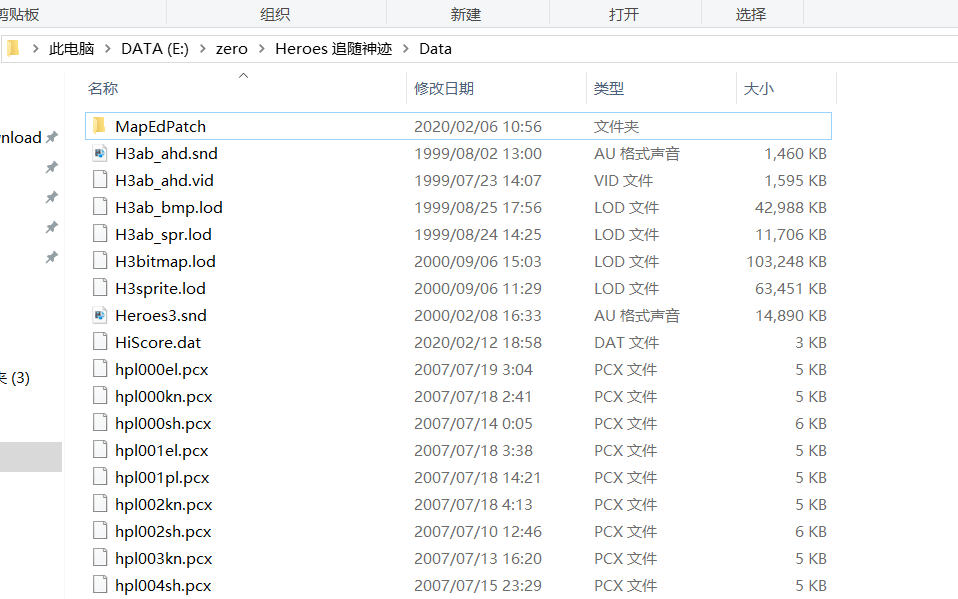Click the hpl000el.pcx file icon
Image resolution: width=958 pixels, height=599 pixels.
pos(100,369)
